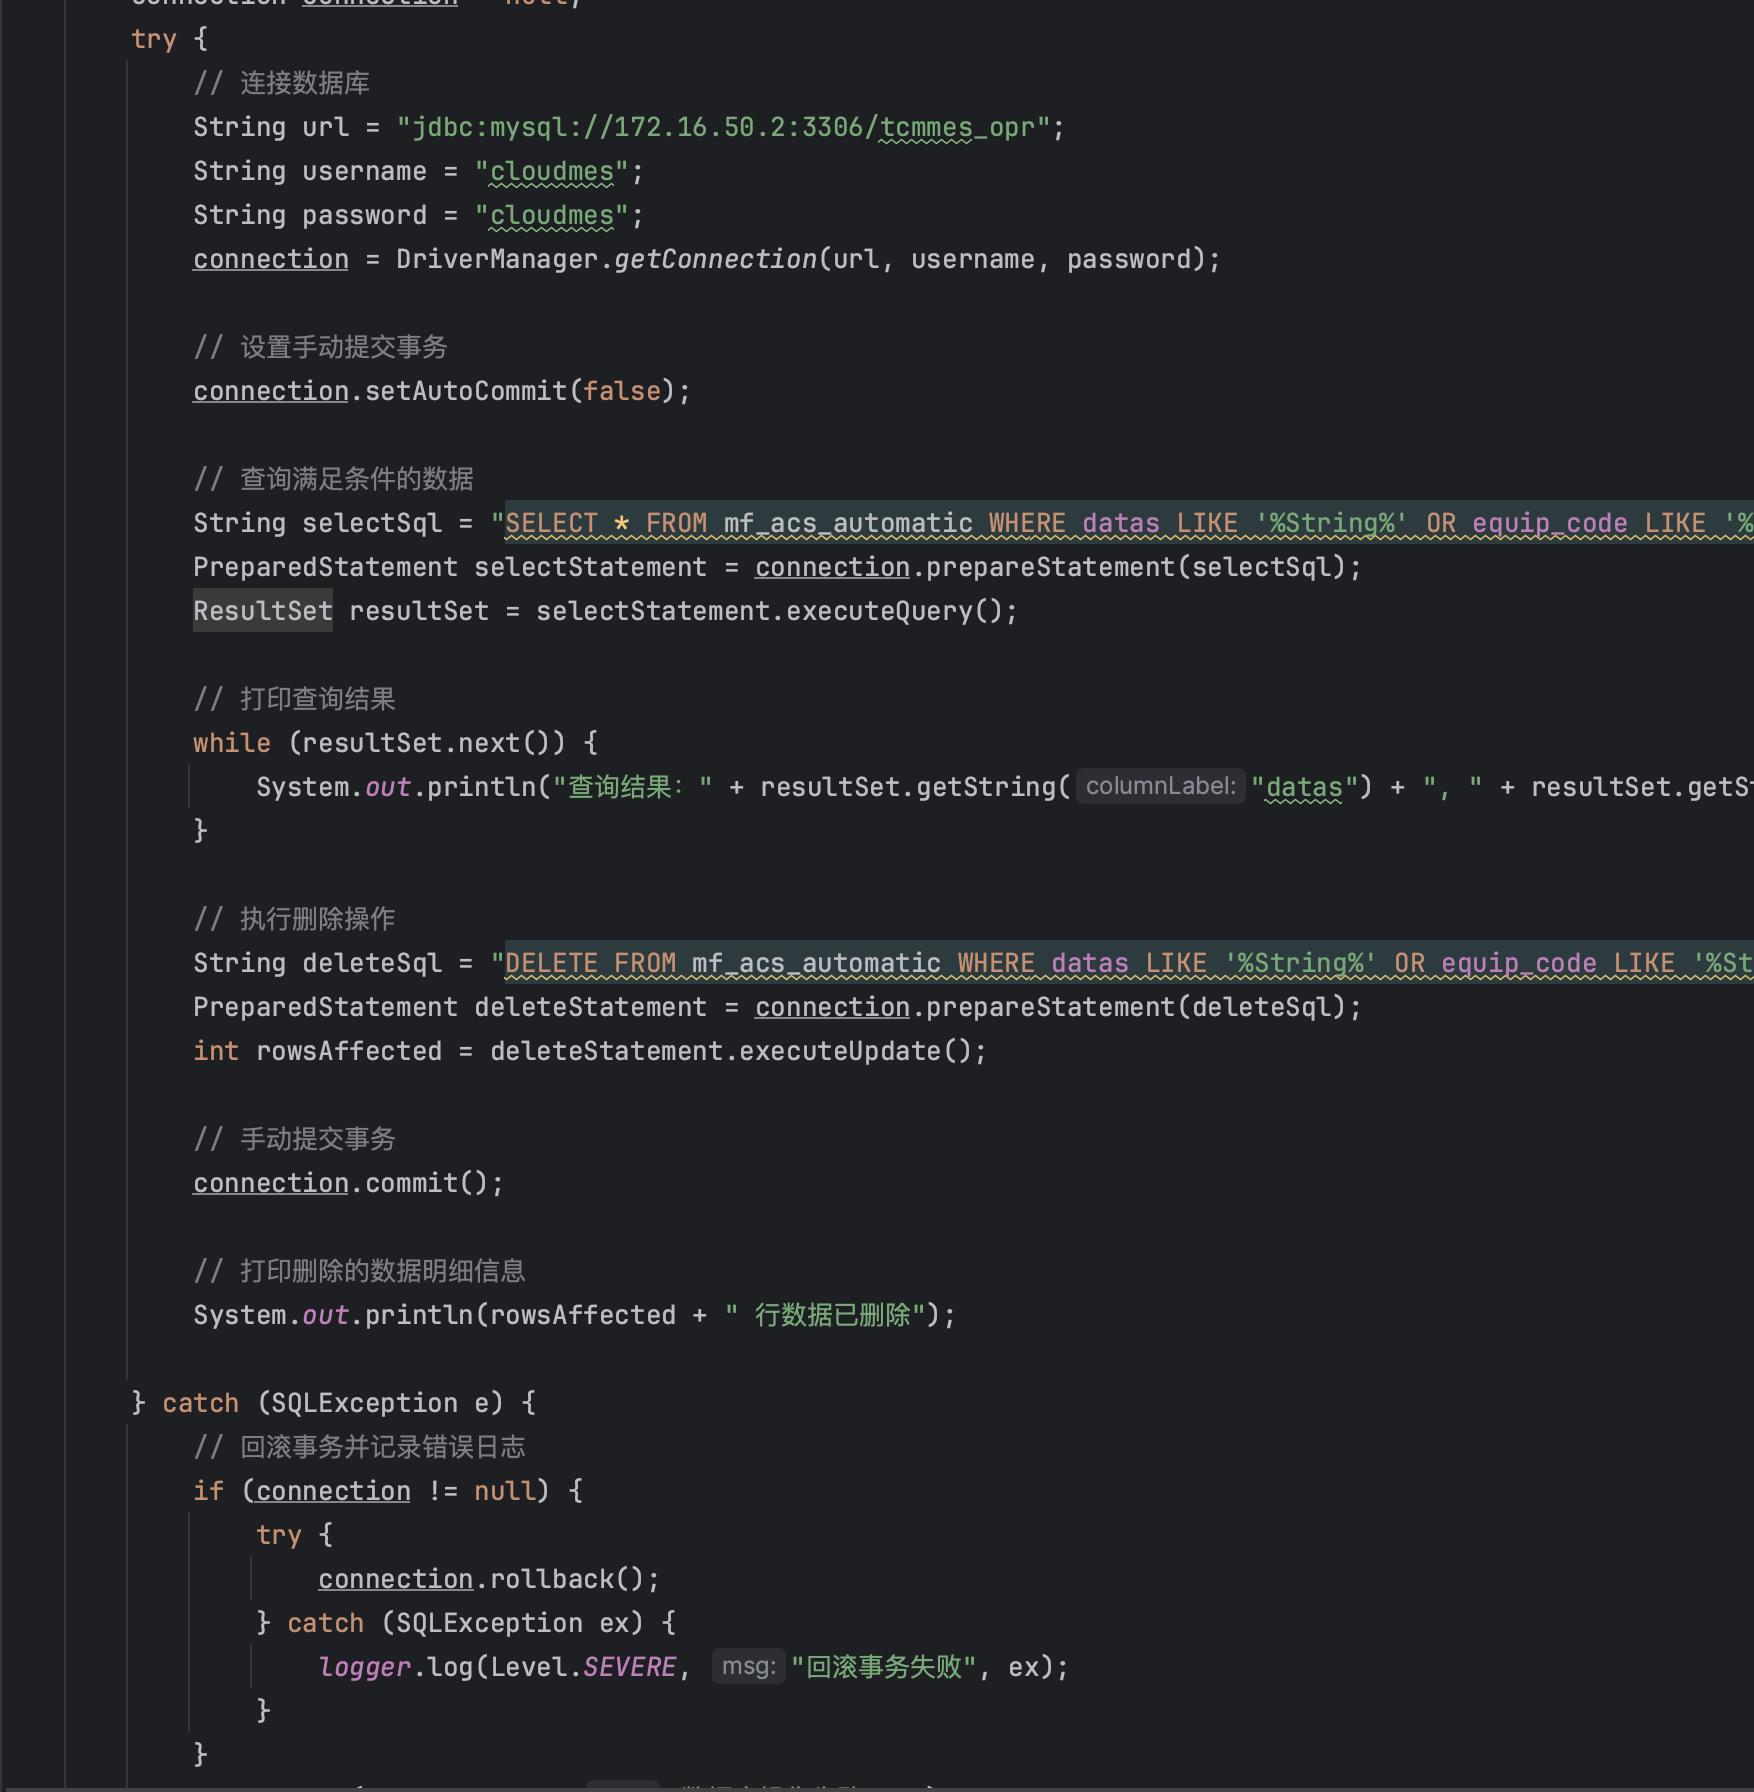Viewport: 1754px width, 1792px height.
Task: Click the 'String url' declaration line
Action: coord(629,127)
